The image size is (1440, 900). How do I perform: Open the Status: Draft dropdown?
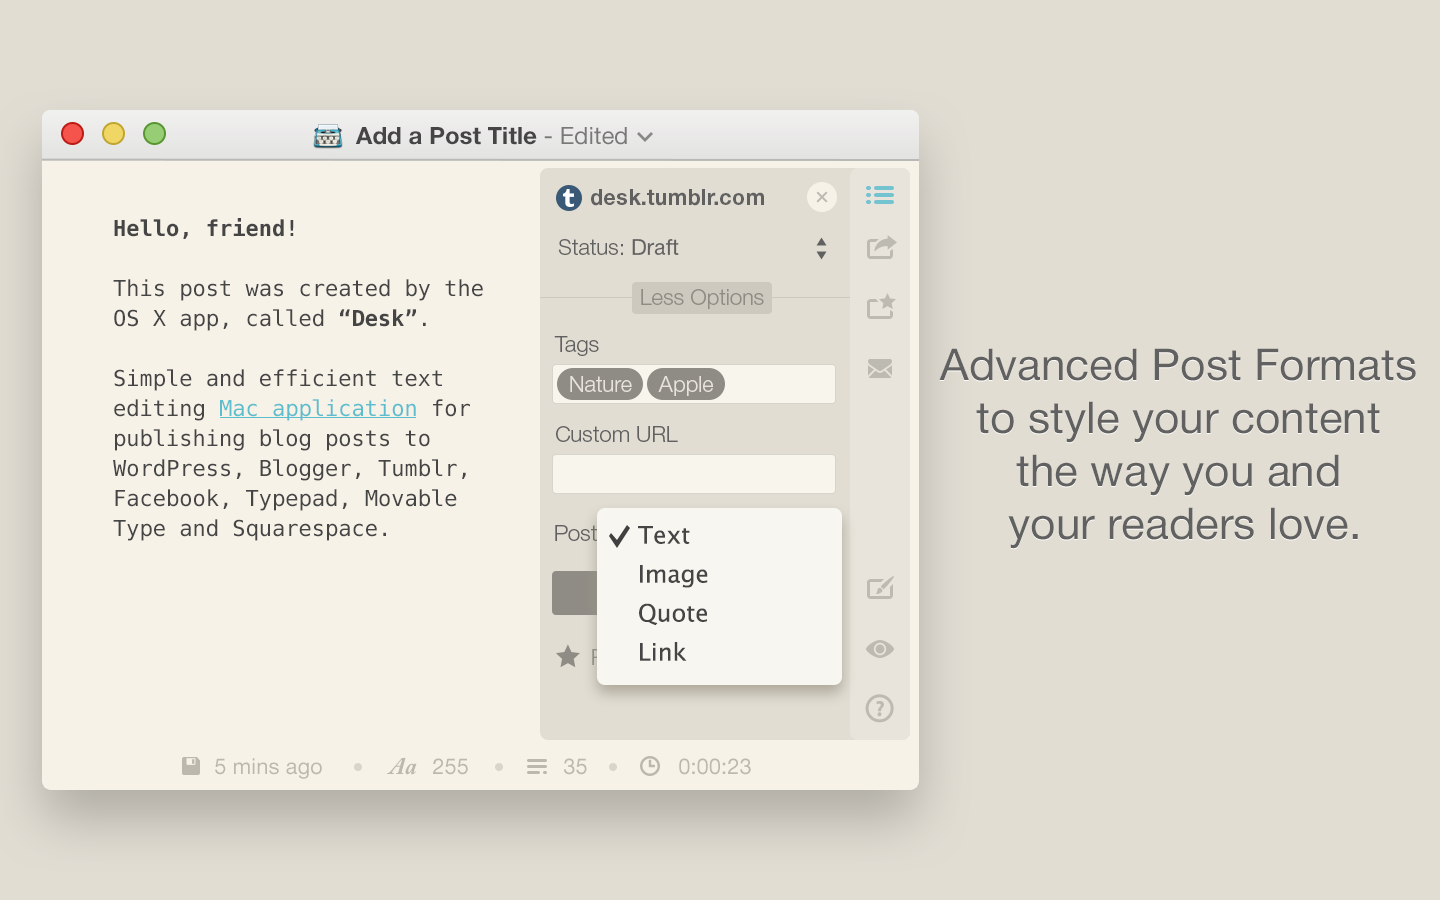(x=694, y=248)
